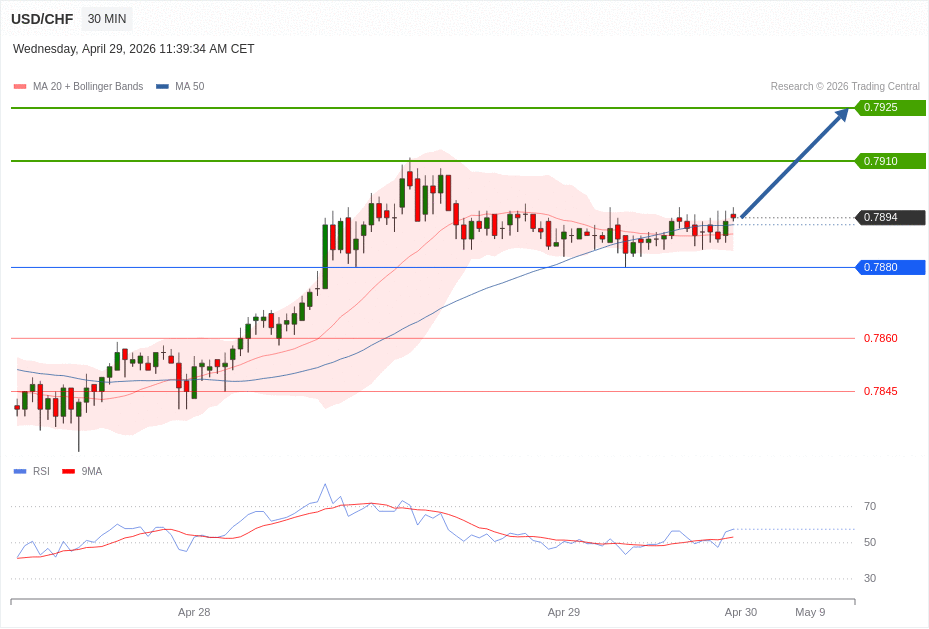This screenshot has height=629, width=929.
Task: Click the USD/CHF symbol title
Action: [42, 19]
